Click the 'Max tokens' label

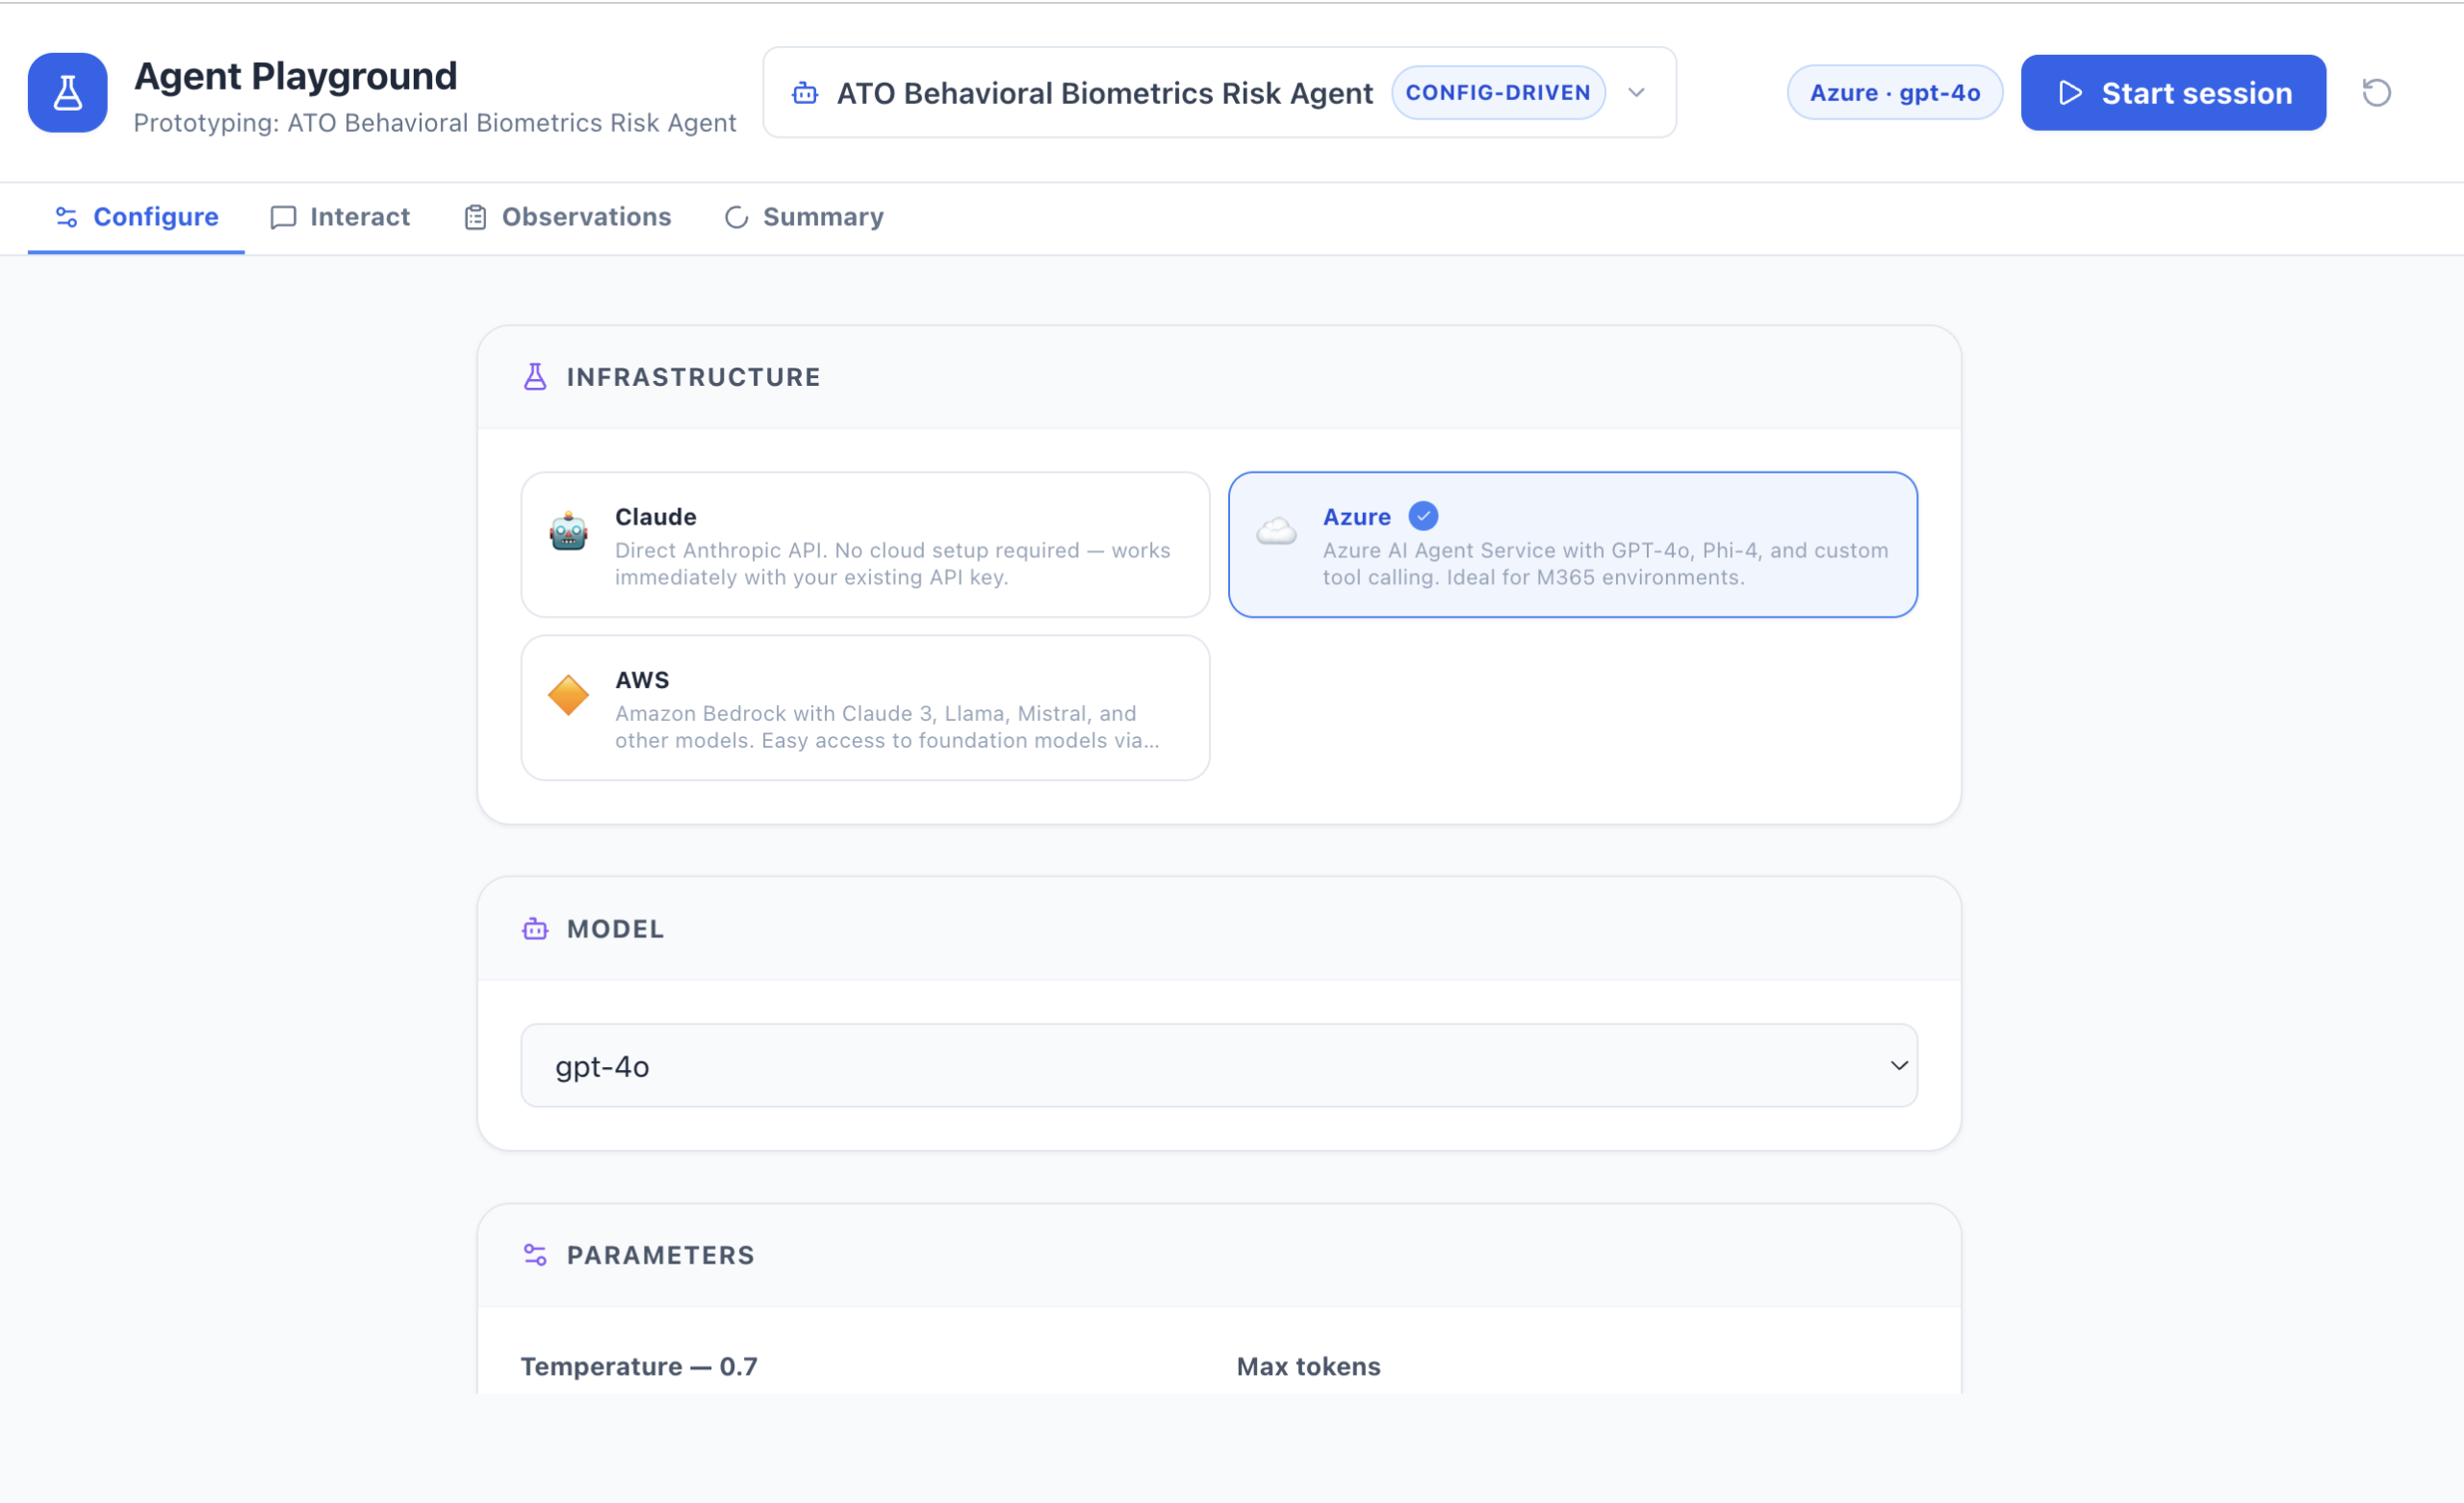pyautogui.click(x=1308, y=1366)
